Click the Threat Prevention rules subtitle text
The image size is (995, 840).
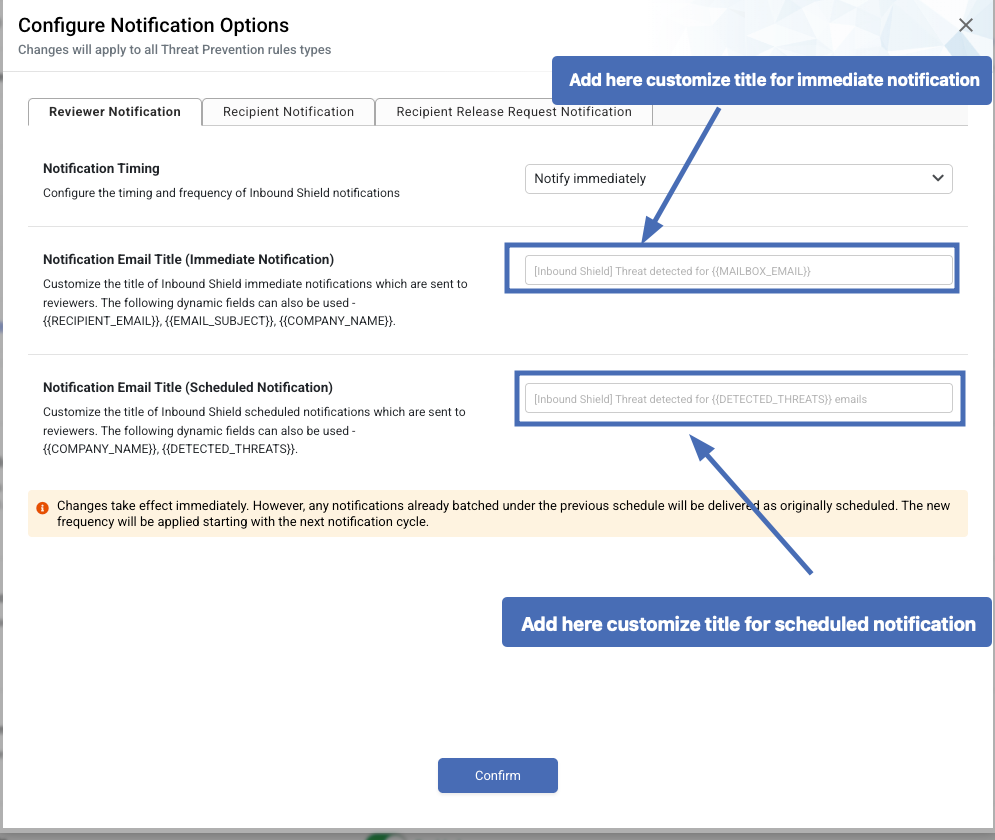(175, 49)
